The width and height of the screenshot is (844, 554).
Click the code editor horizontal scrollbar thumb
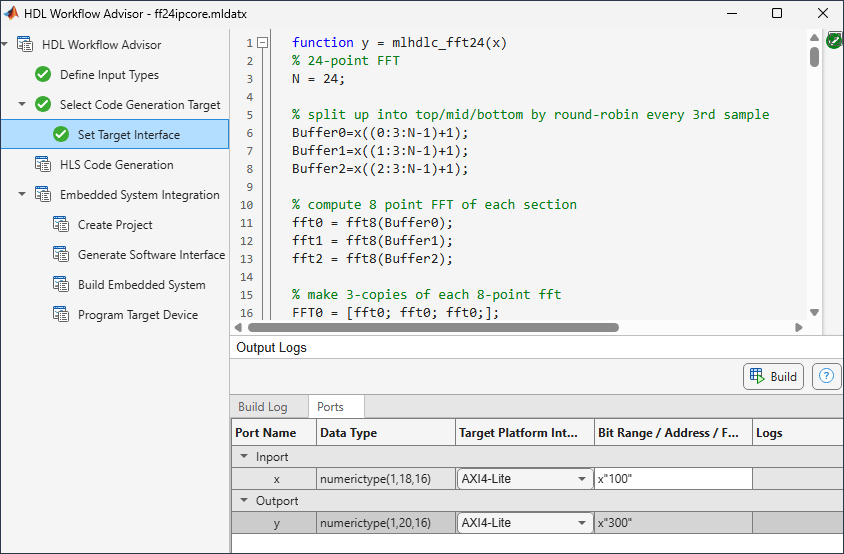click(433, 327)
